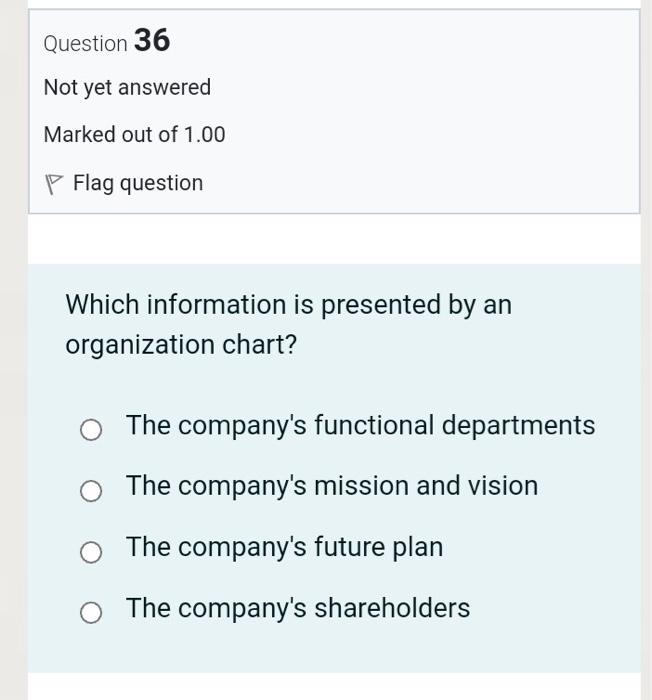Click the "Marked out of 1.00" text

tap(134, 135)
